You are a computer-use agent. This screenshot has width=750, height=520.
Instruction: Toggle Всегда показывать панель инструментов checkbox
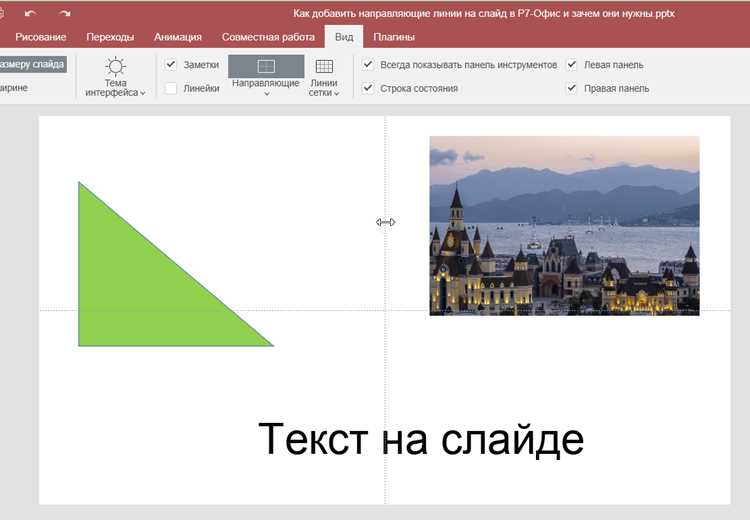(x=367, y=64)
